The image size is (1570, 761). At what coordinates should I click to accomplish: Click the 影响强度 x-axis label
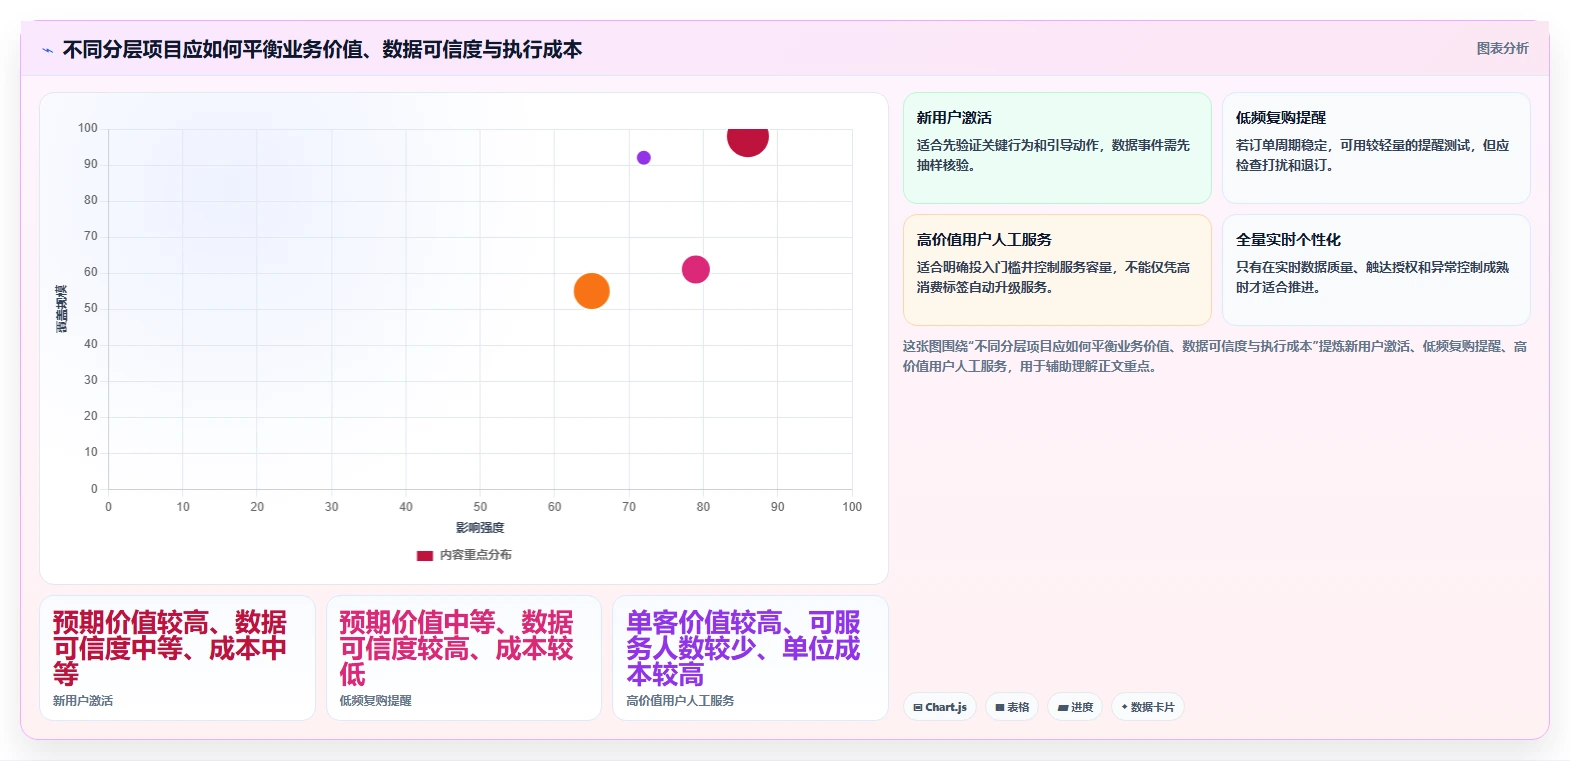point(480,528)
